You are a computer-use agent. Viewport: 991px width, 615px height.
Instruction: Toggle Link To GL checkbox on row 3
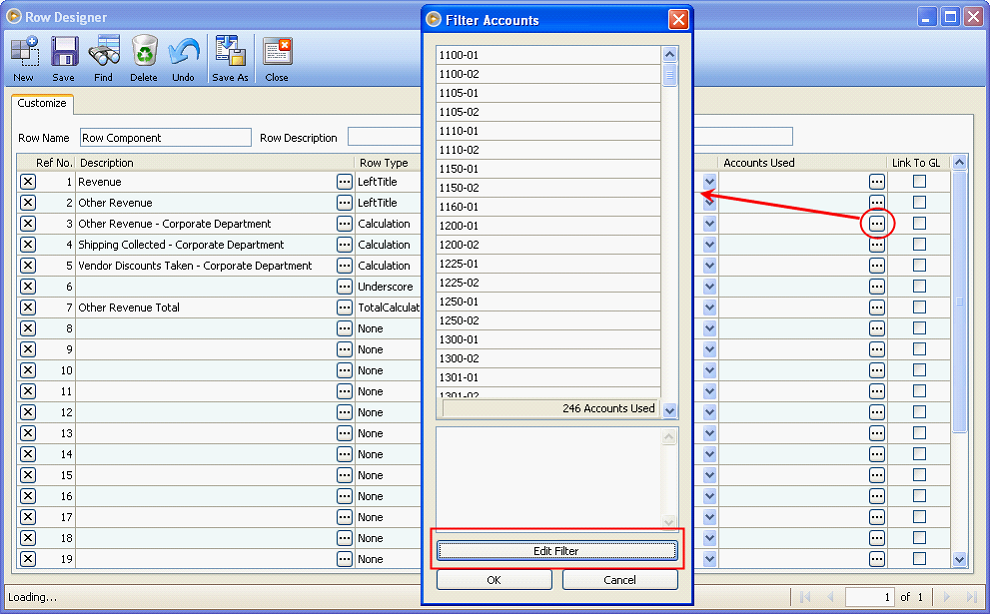click(920, 223)
